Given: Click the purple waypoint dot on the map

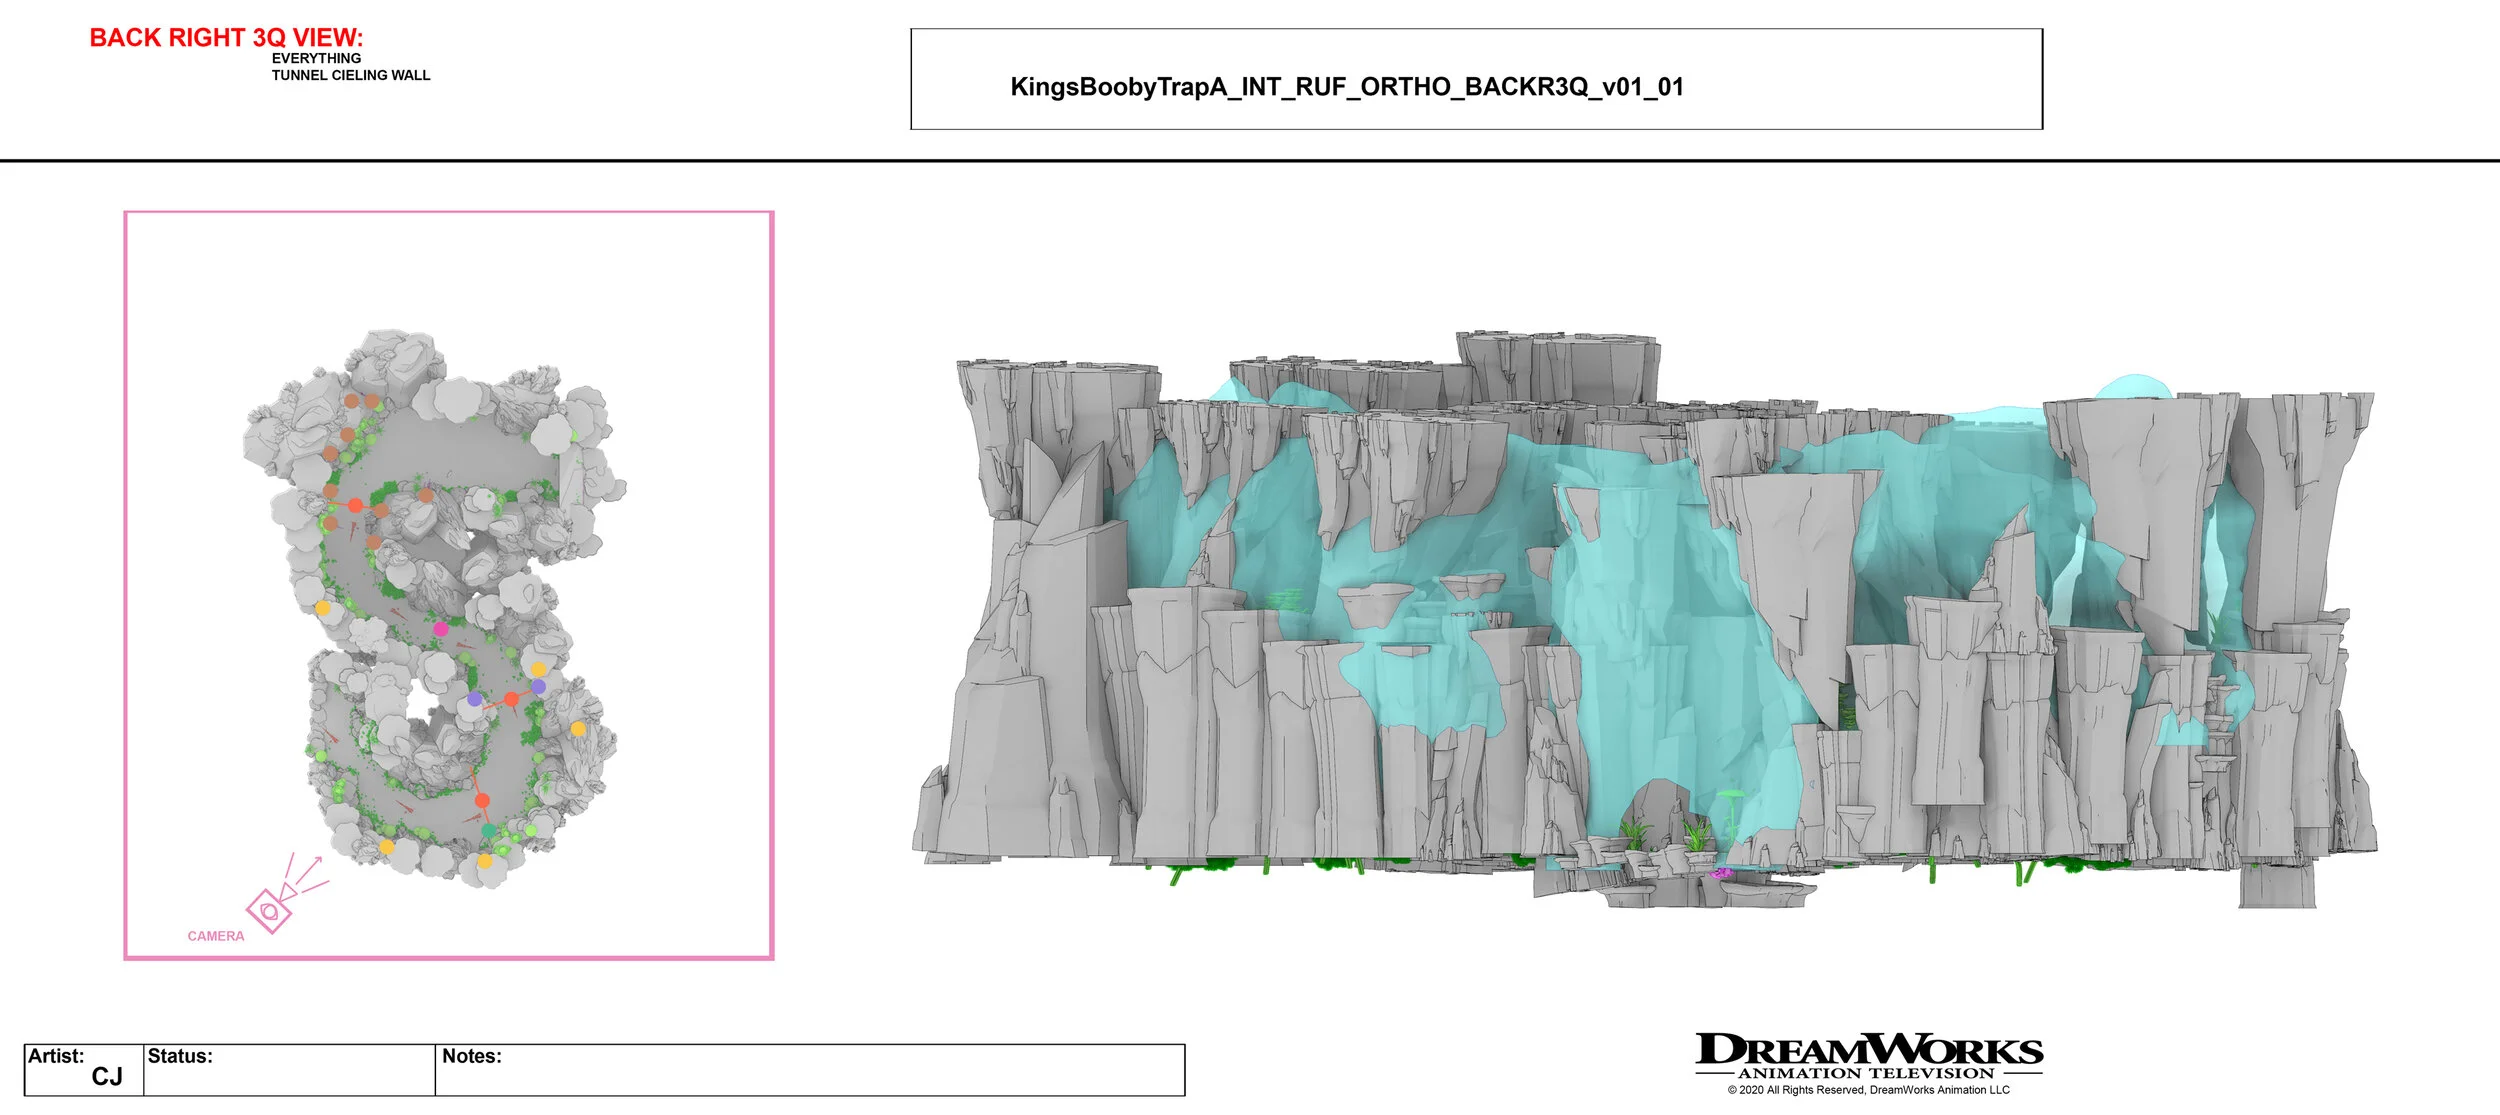Looking at the screenshot, I should coord(475,699).
